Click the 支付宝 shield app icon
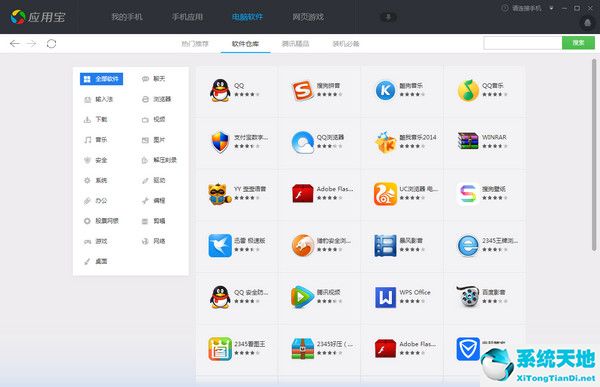This screenshot has height=387, width=600. (220, 142)
